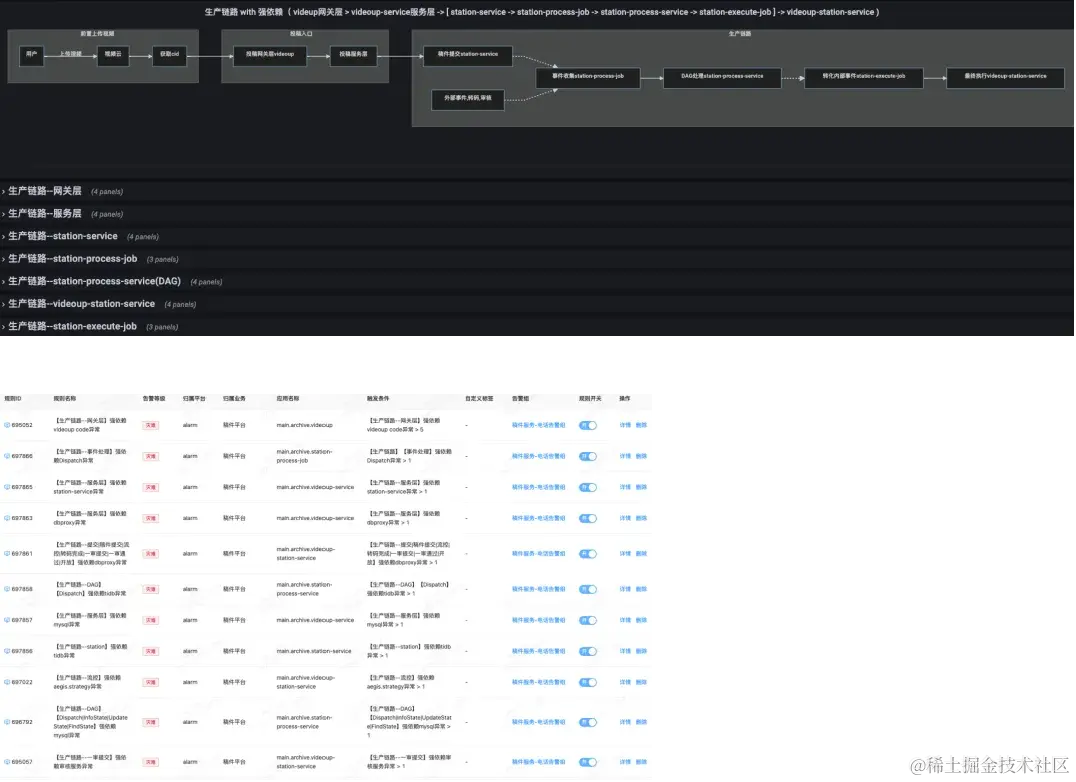Screen dimensions: 1076x782
Task: Click the 应用名称 column header
Action: [288, 399]
